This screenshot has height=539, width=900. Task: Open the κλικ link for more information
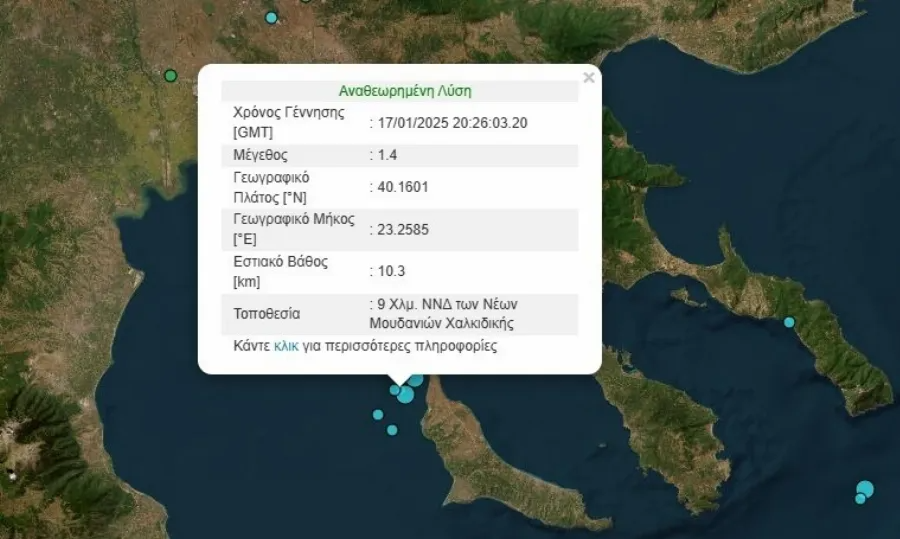(285, 347)
